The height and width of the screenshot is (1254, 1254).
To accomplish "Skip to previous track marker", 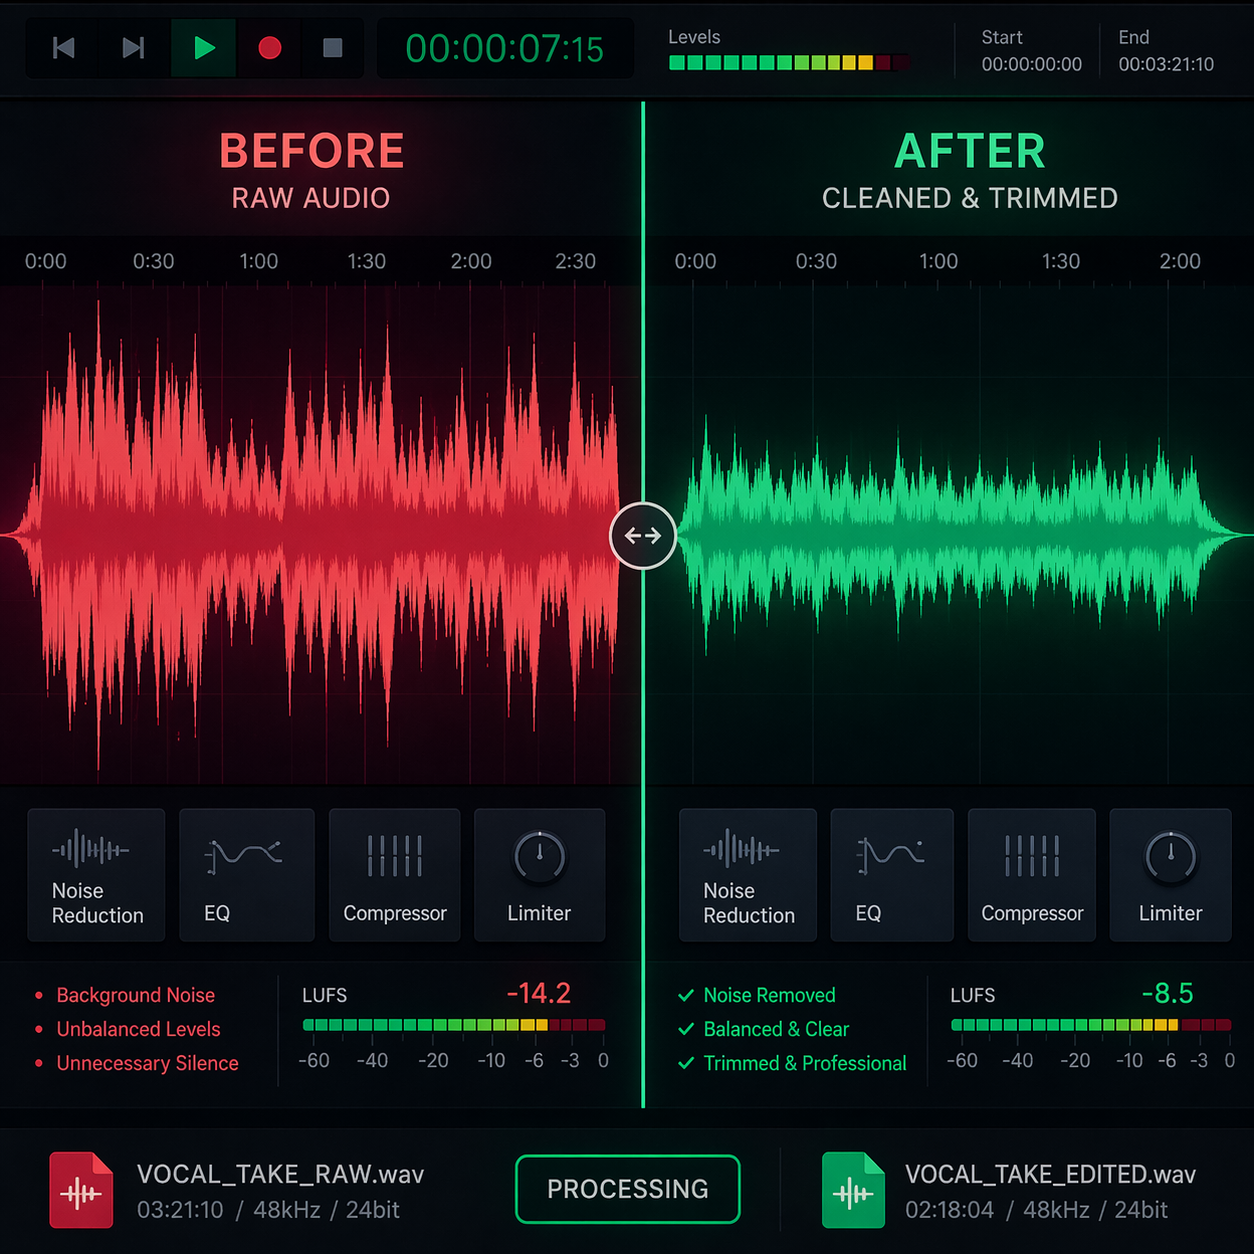I will [64, 48].
